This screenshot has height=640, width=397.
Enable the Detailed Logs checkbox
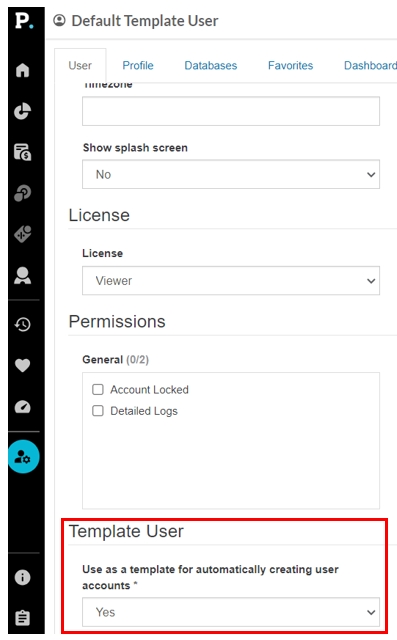point(98,411)
